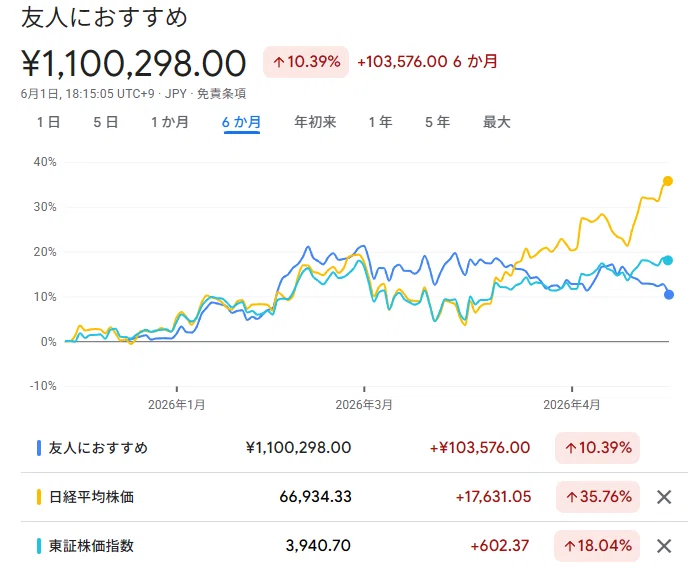Click the teal 東証株価指数 legend swatch
The width and height of the screenshot is (692, 569).
(x=39, y=546)
